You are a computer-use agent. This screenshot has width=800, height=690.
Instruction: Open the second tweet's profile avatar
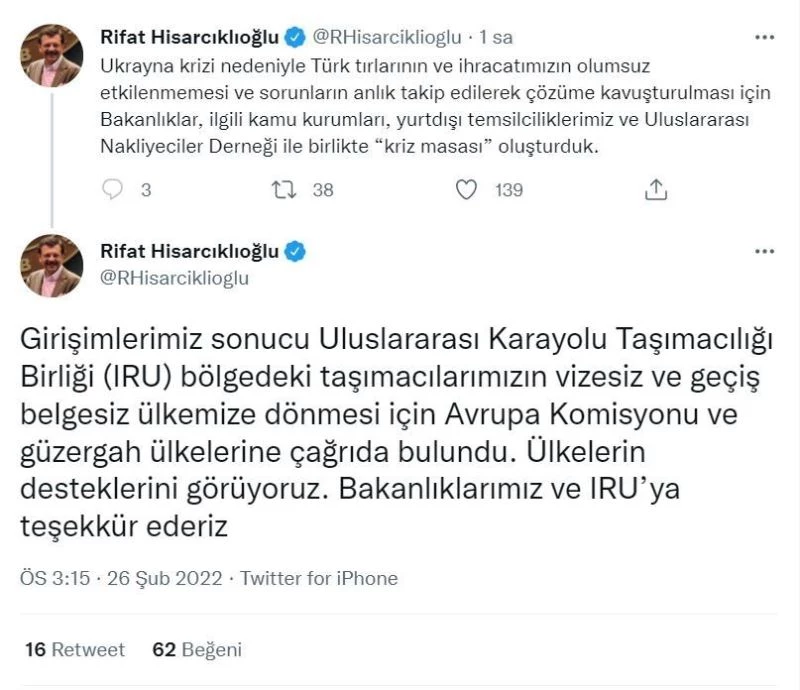(x=52, y=266)
